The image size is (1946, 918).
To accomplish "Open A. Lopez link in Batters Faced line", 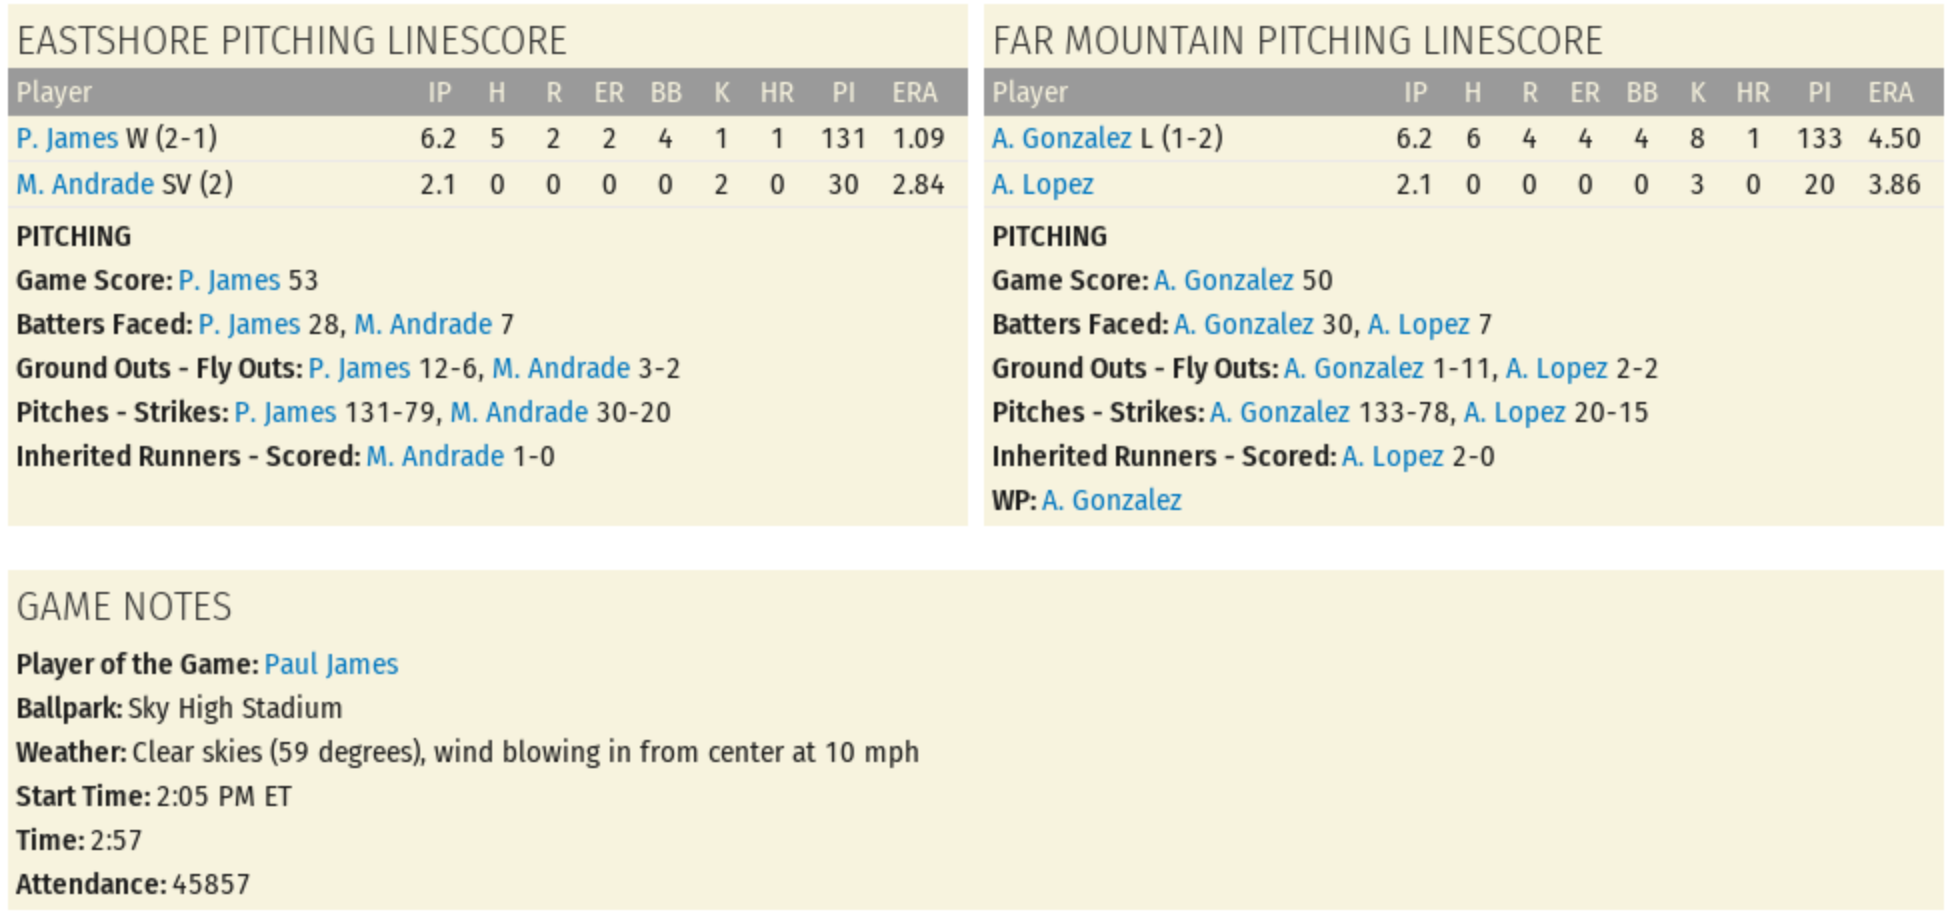I will pyautogui.click(x=1418, y=324).
